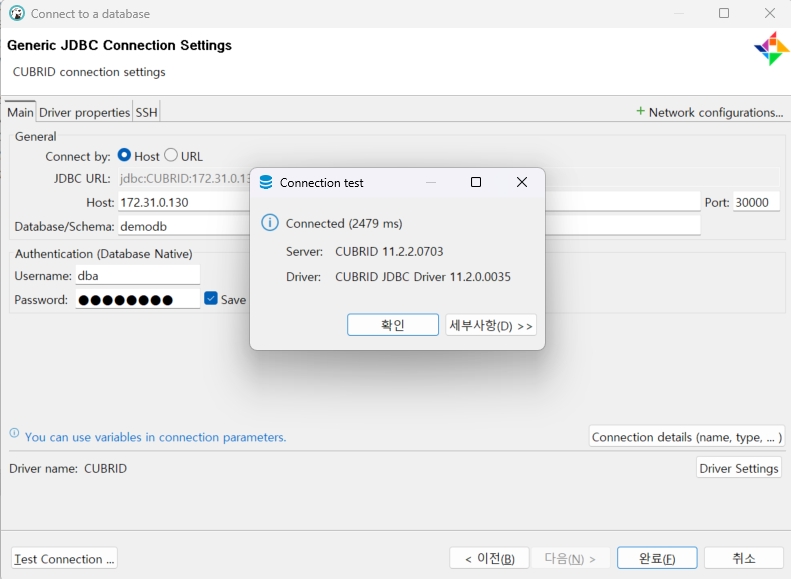Click the variables in connection parameters link
This screenshot has width=791, height=579.
click(155, 437)
